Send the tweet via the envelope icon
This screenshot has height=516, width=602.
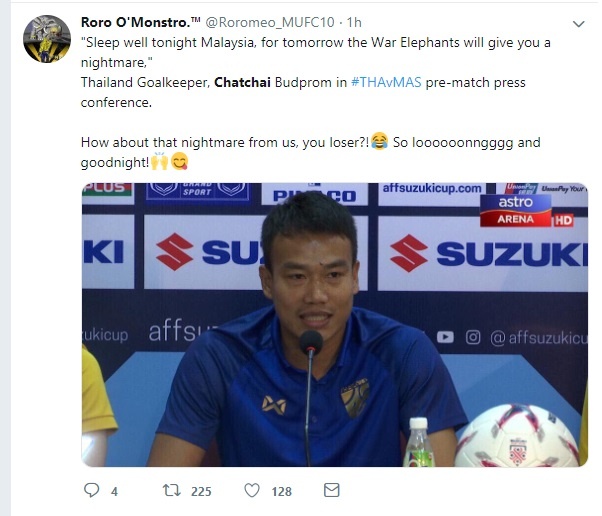(x=332, y=490)
